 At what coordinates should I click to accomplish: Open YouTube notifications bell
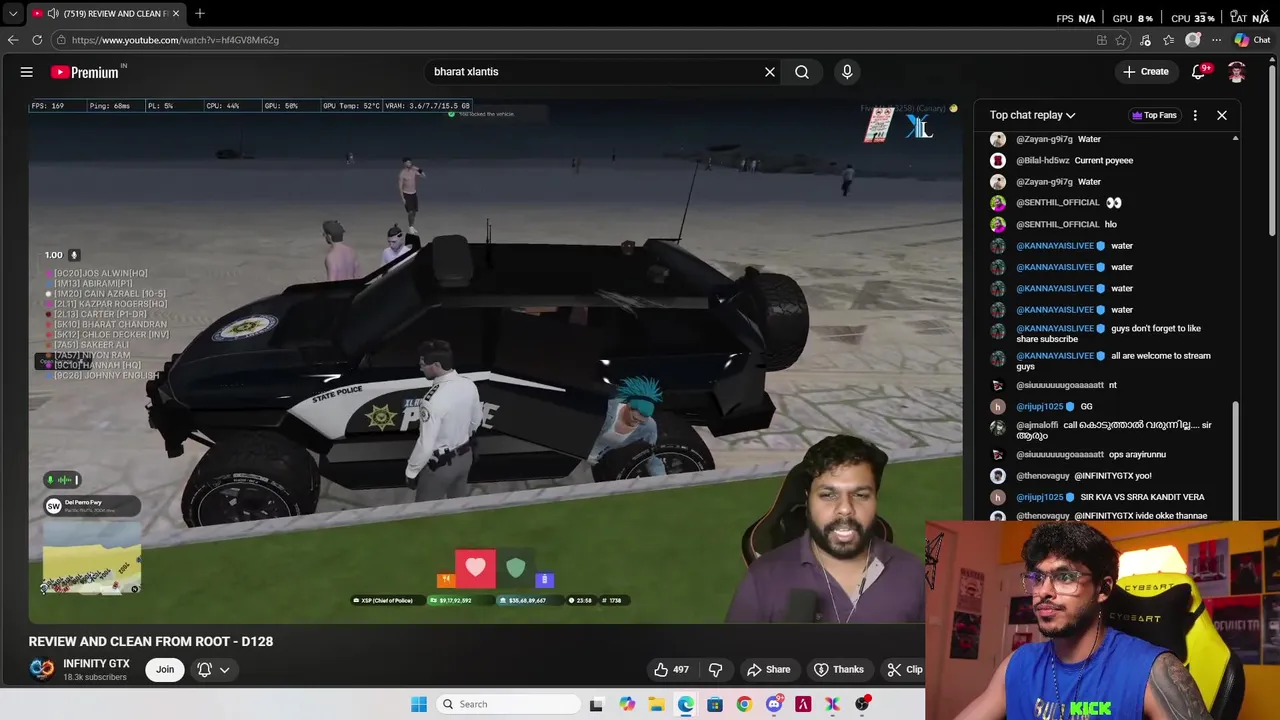point(1199,72)
